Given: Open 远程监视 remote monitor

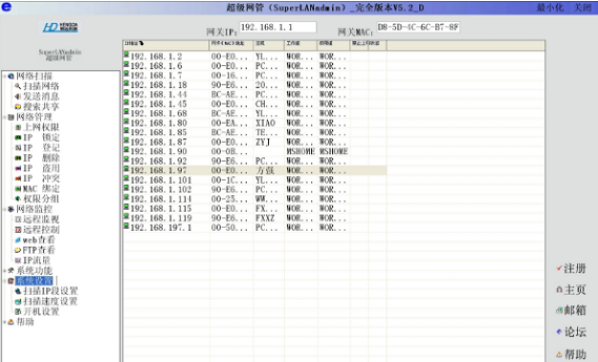Looking at the screenshot, I should pos(41,220).
